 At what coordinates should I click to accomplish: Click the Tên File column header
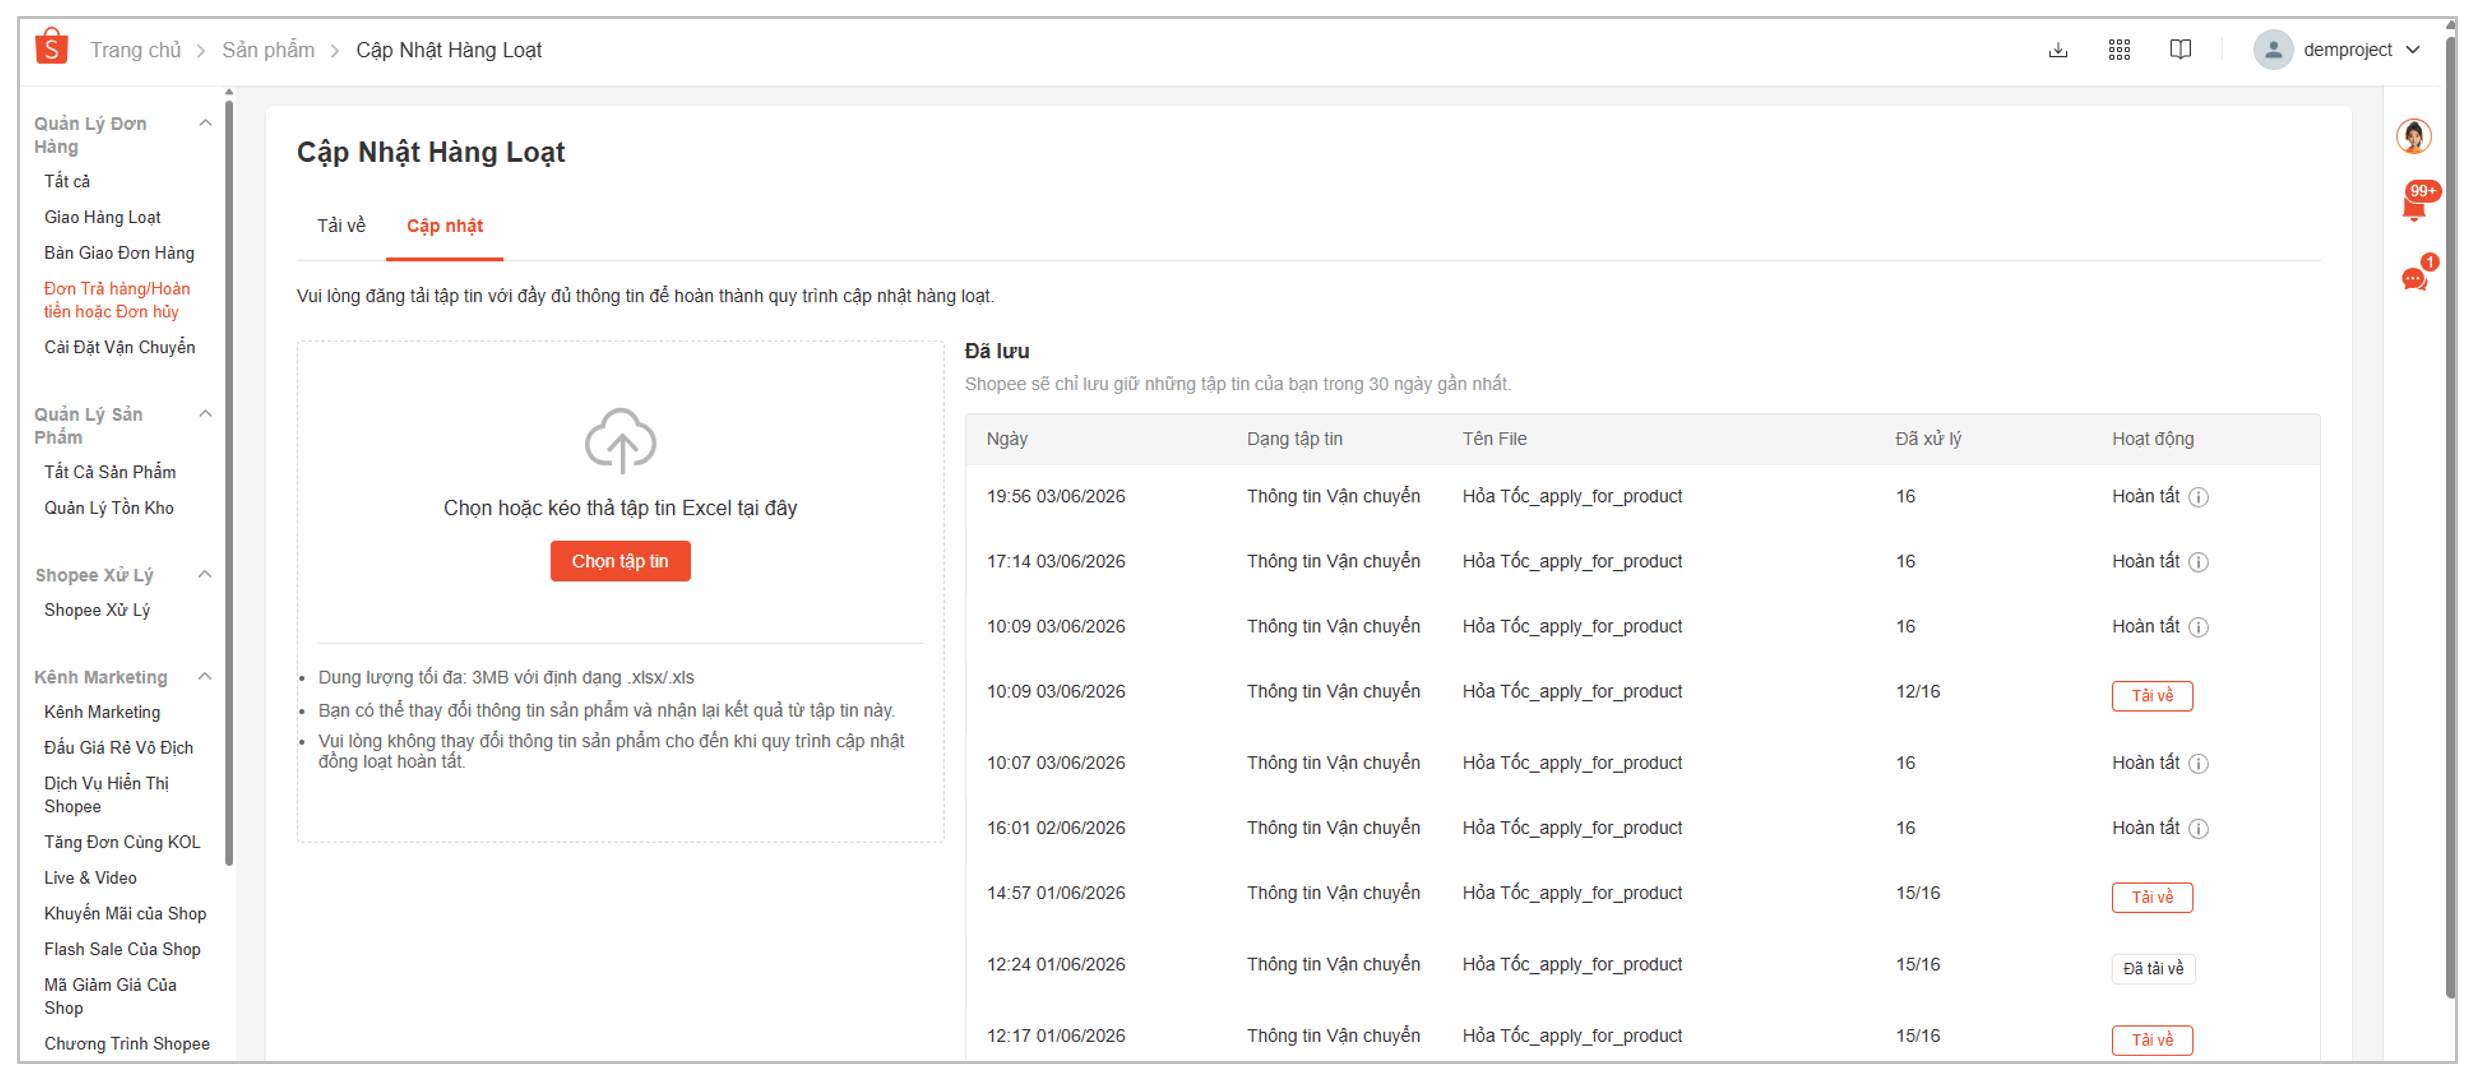point(1495,439)
